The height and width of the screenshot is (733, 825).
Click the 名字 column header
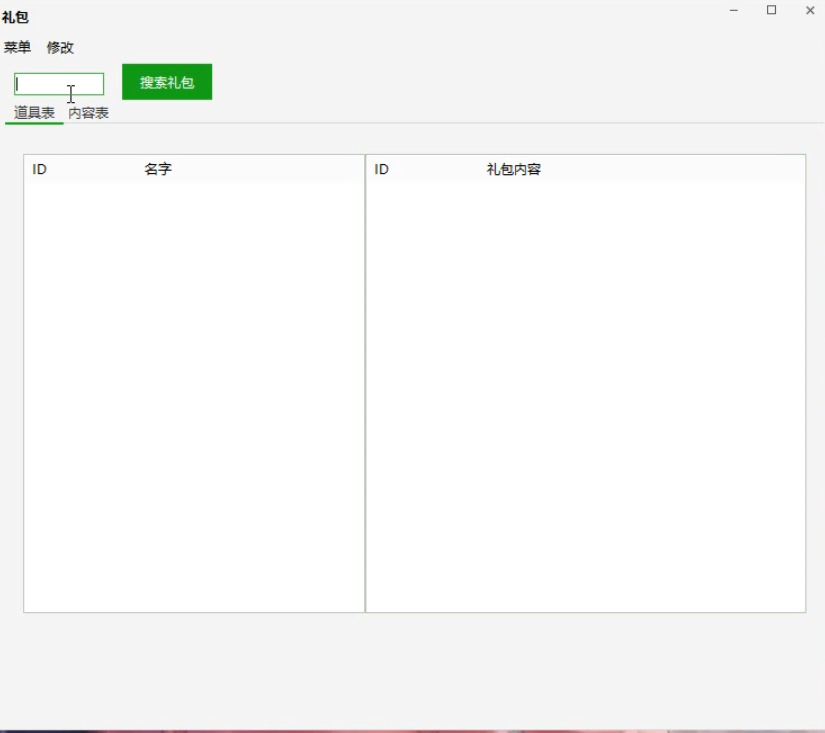coord(158,169)
